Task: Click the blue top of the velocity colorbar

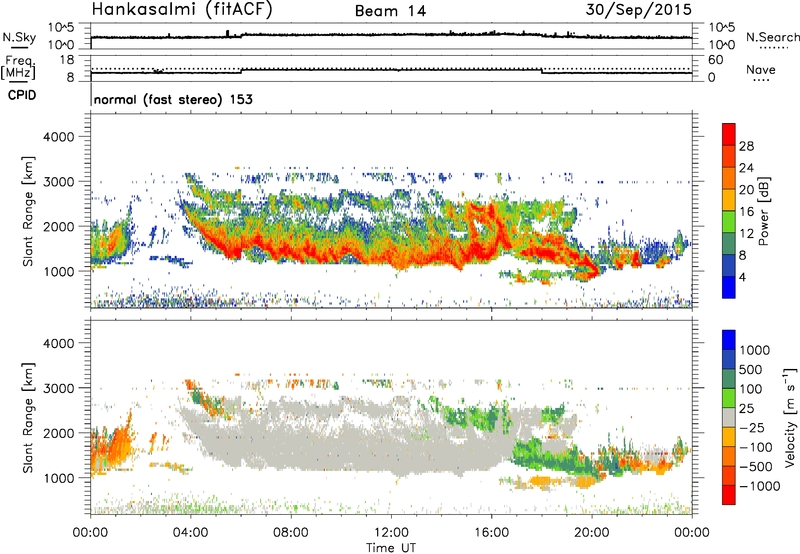Action: pyautogui.click(x=729, y=340)
